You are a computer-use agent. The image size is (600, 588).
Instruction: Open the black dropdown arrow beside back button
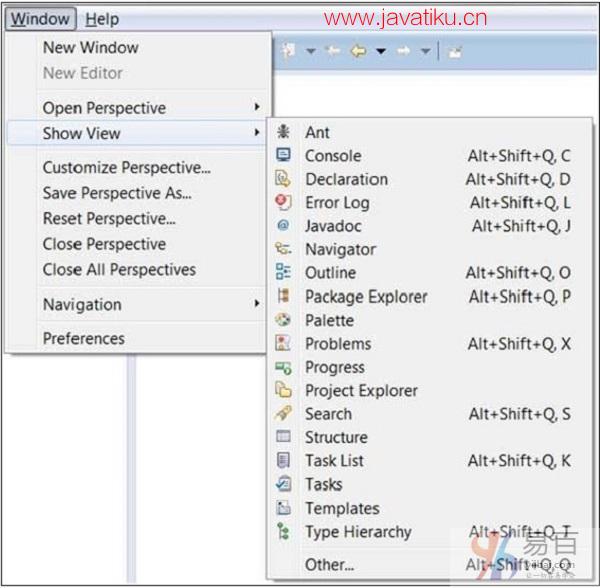(x=381, y=51)
